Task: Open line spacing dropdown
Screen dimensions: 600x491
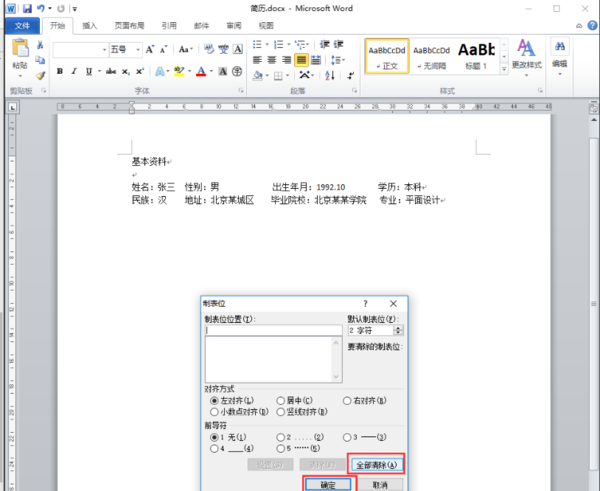Action: point(338,60)
